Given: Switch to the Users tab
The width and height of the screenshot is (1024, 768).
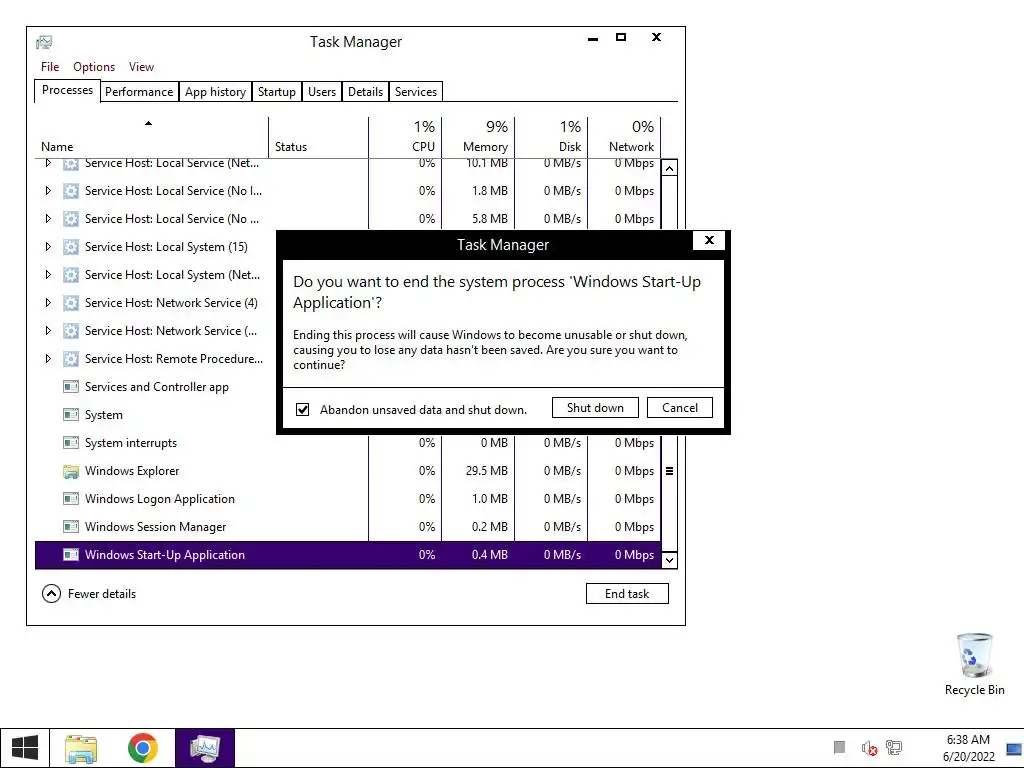Looking at the screenshot, I should (x=322, y=91).
